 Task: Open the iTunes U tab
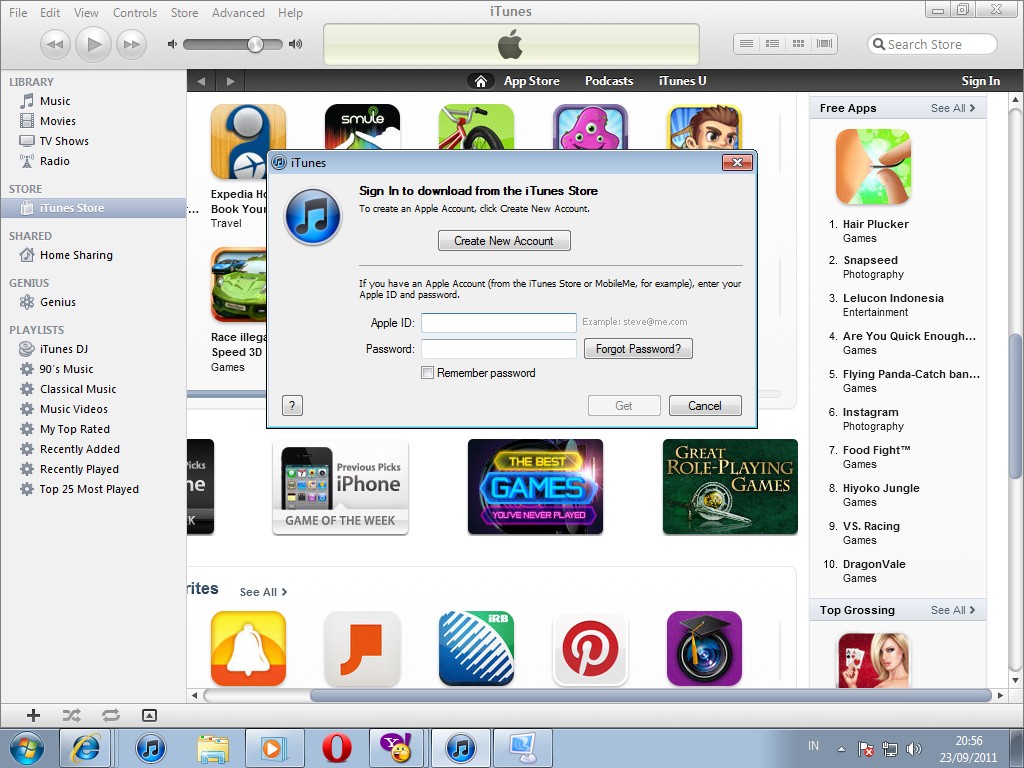(682, 81)
